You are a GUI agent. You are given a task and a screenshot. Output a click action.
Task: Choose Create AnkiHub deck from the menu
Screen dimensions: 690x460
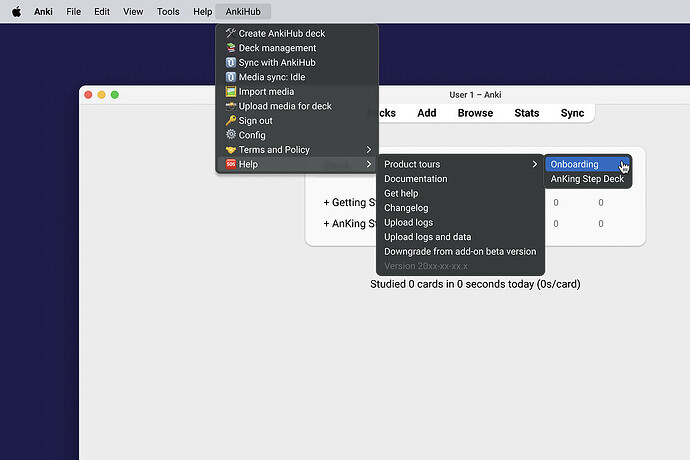pyautogui.click(x=297, y=33)
